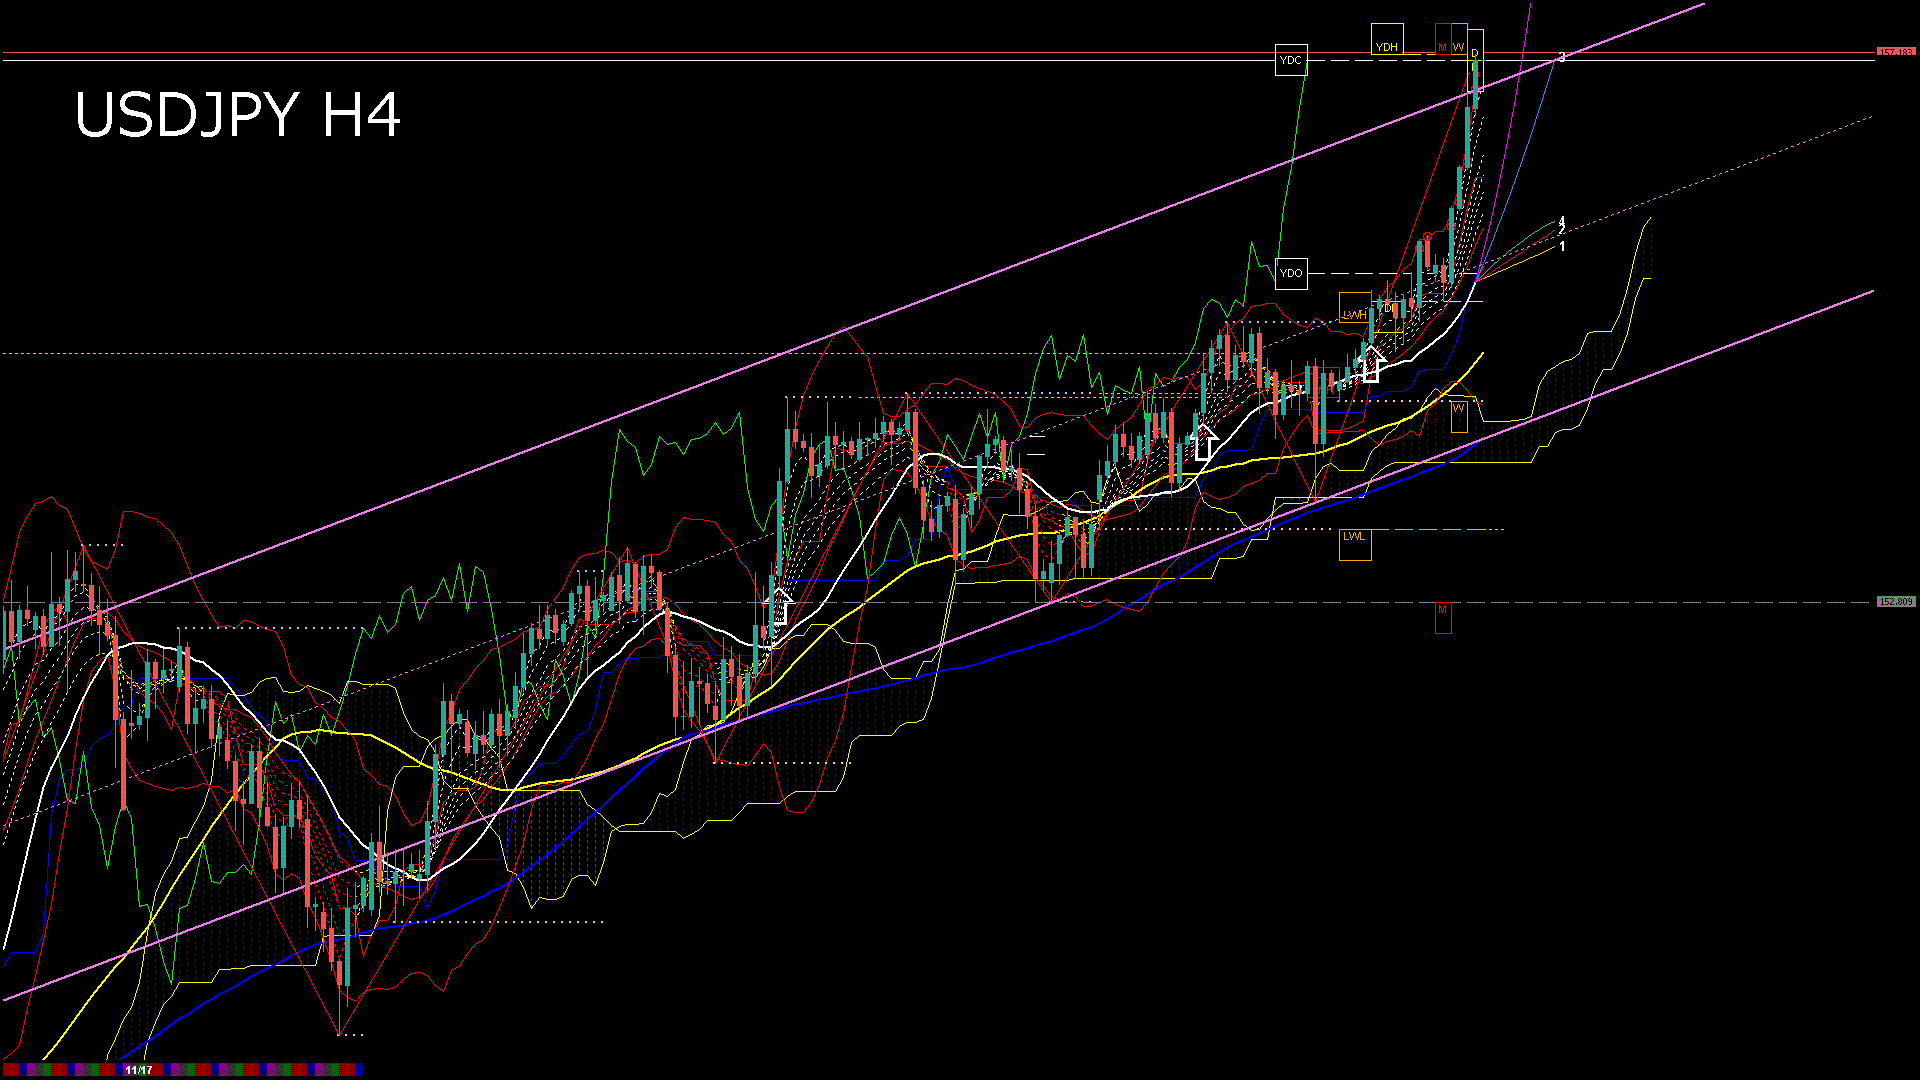Screen dimensions: 1920x1080
Task: Click white up arrow on 152.809 line
Action: click(779, 606)
